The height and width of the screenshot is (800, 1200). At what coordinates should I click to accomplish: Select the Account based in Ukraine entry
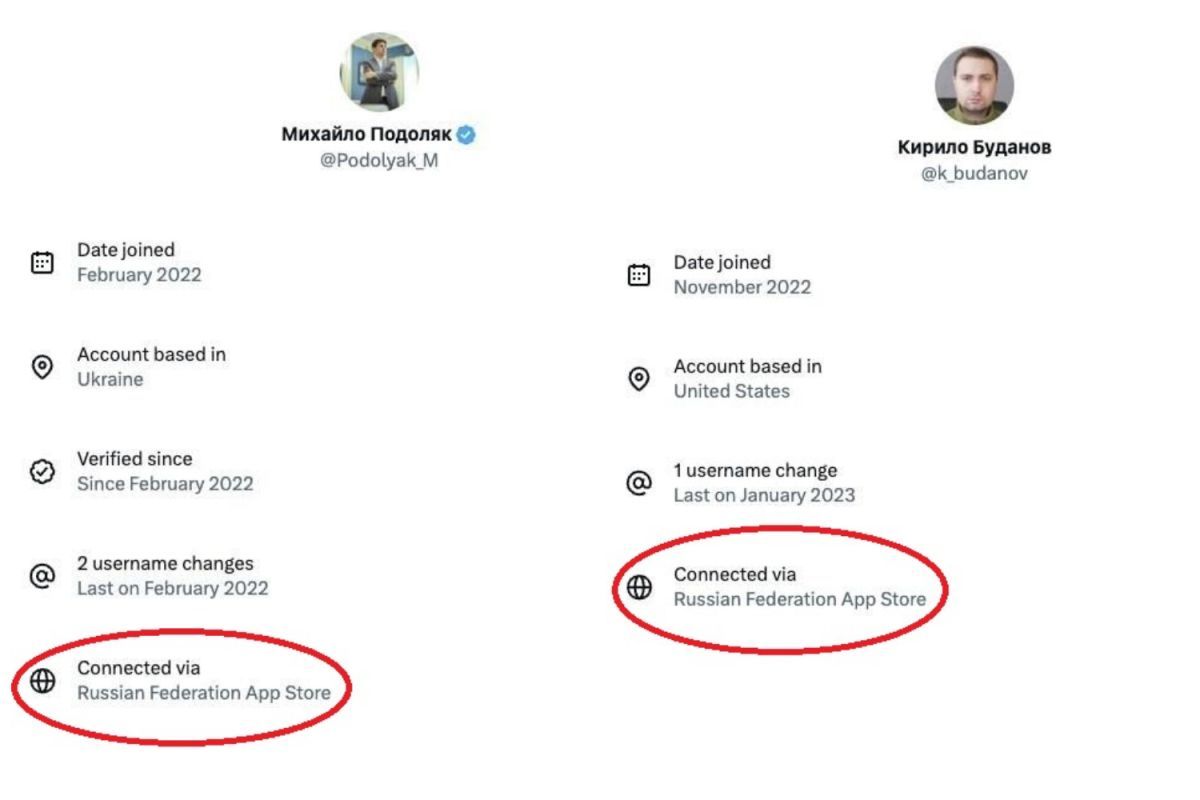coord(152,366)
